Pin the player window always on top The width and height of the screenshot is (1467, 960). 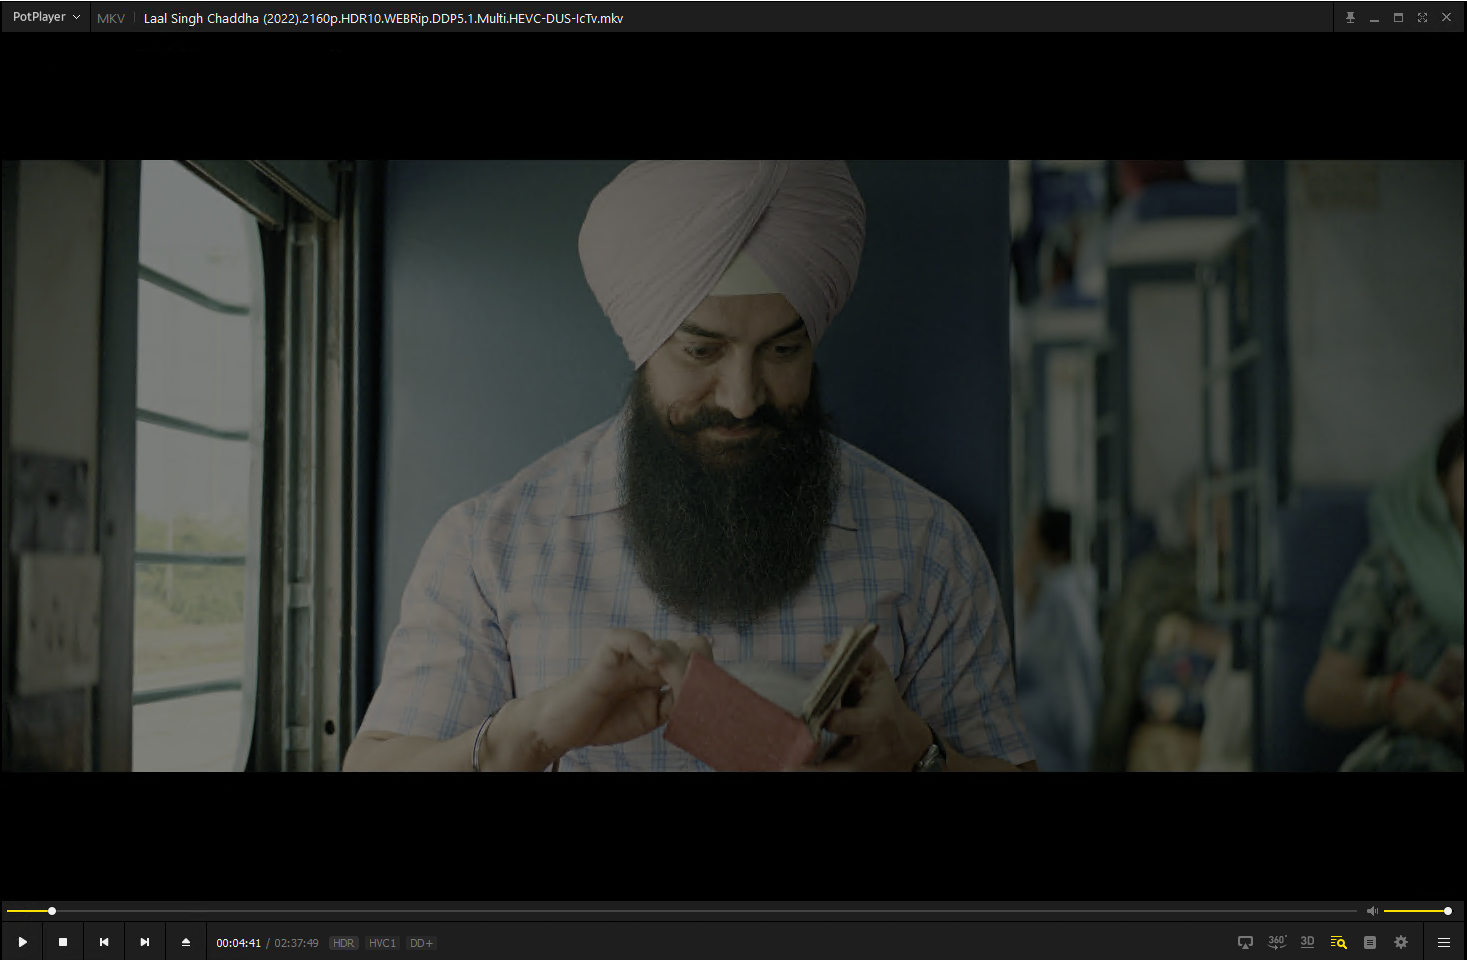pos(1350,18)
